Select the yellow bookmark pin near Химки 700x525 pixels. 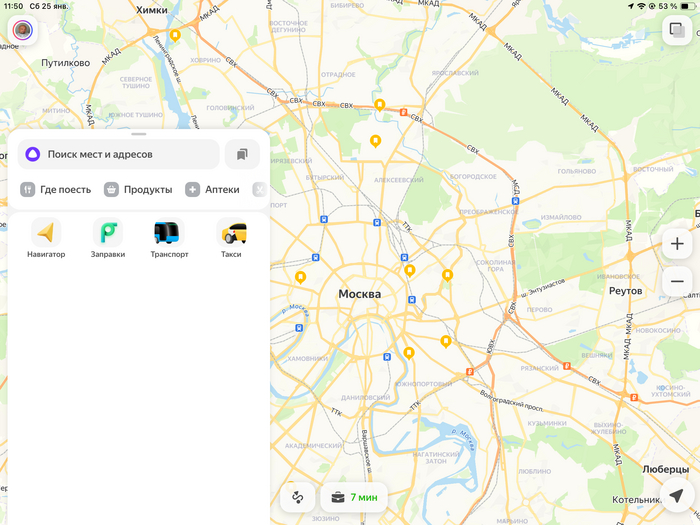coord(175,35)
